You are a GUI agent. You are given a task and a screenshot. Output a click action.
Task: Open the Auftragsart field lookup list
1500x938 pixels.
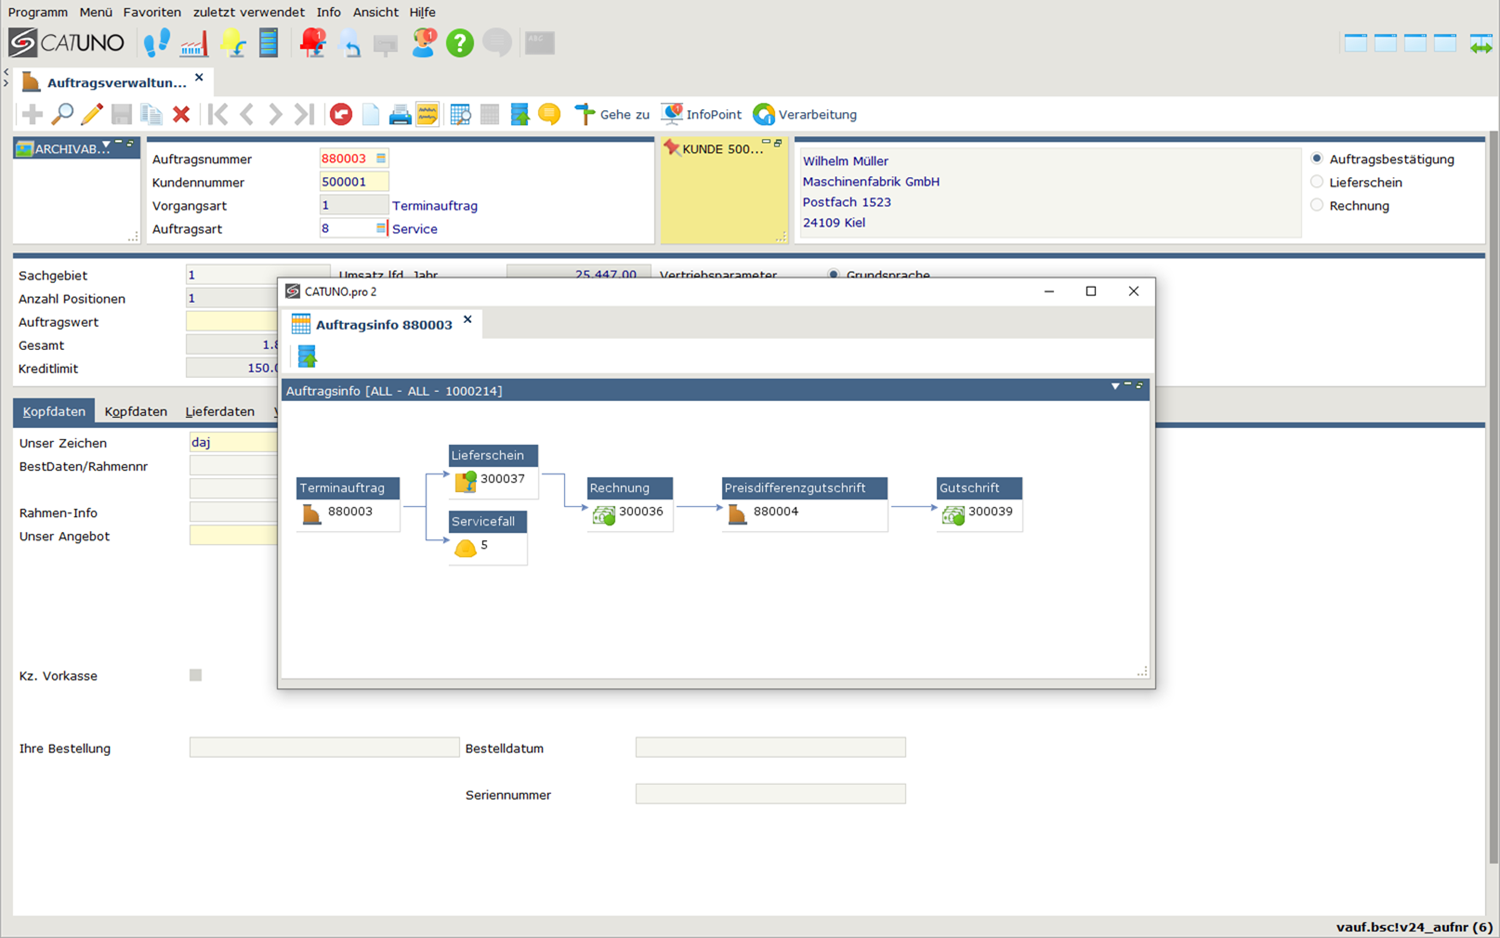[x=381, y=228]
